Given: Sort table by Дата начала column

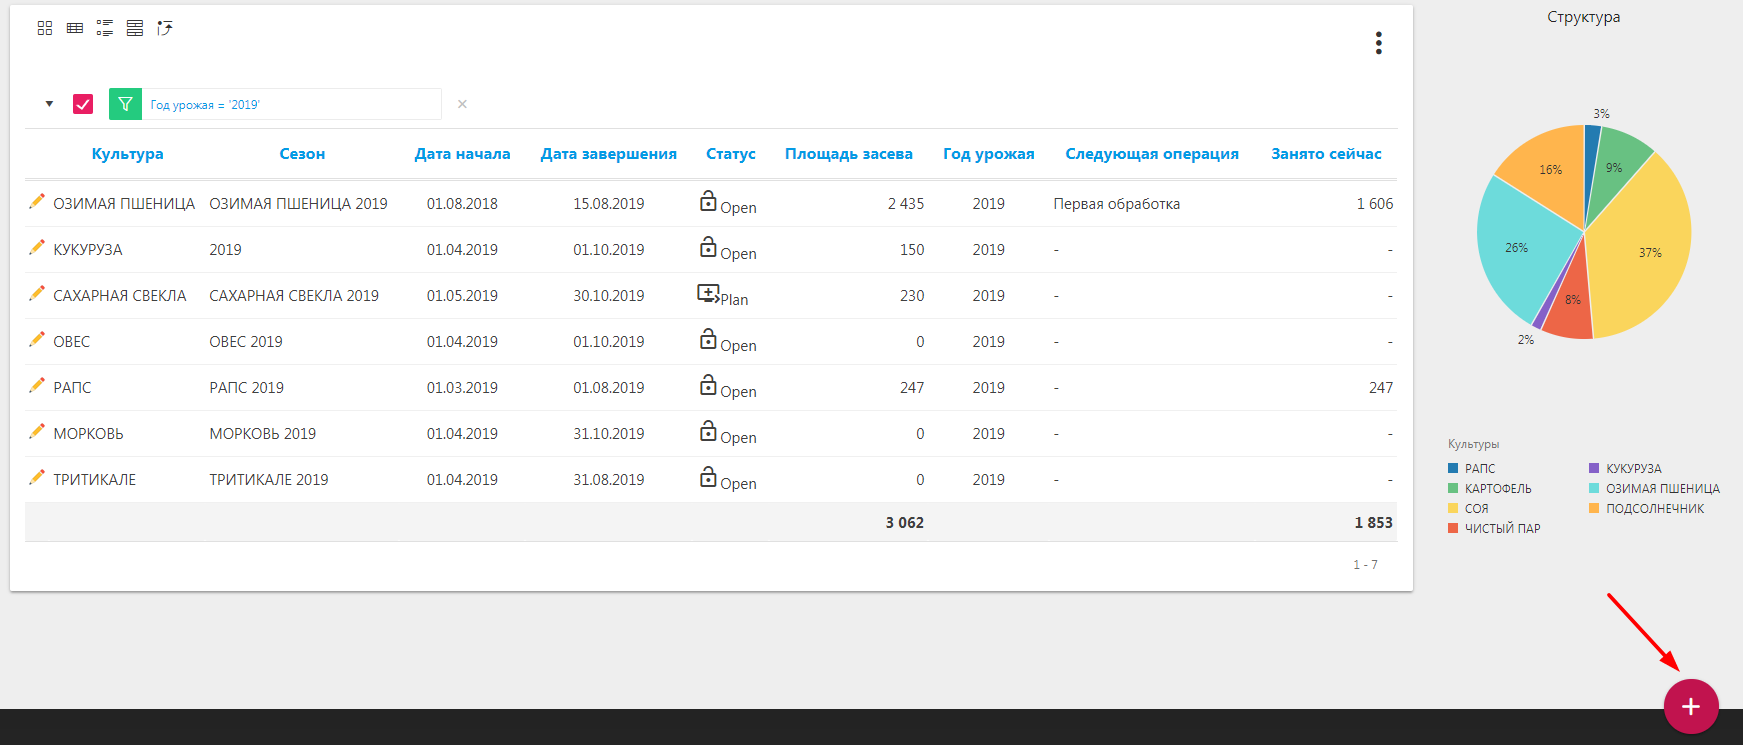Looking at the screenshot, I should tap(462, 154).
